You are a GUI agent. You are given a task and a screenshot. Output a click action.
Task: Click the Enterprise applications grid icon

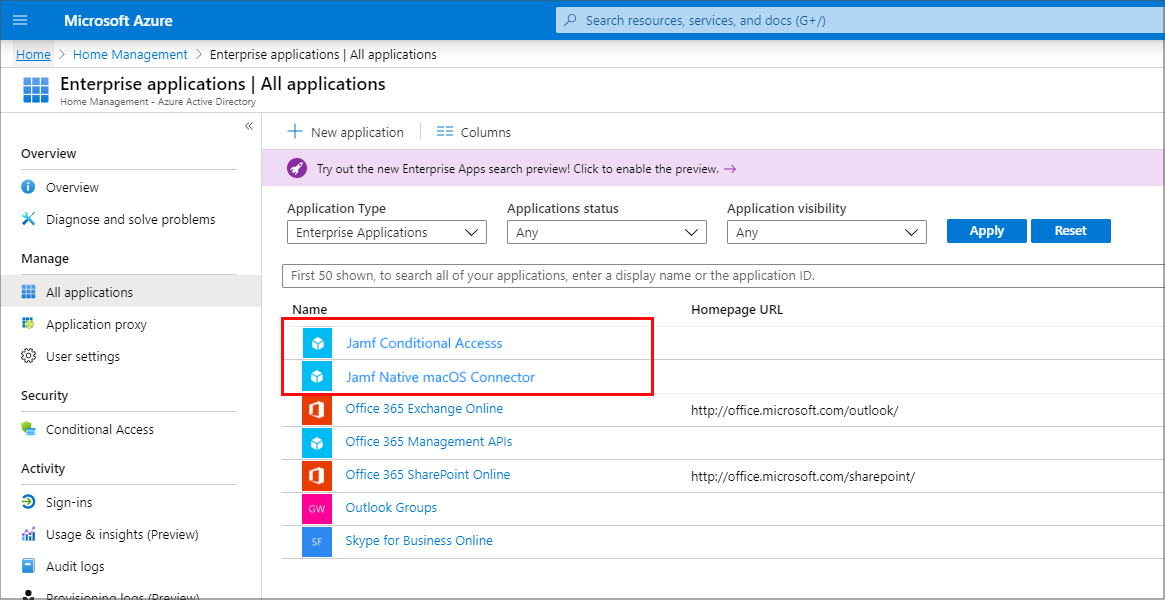point(35,89)
